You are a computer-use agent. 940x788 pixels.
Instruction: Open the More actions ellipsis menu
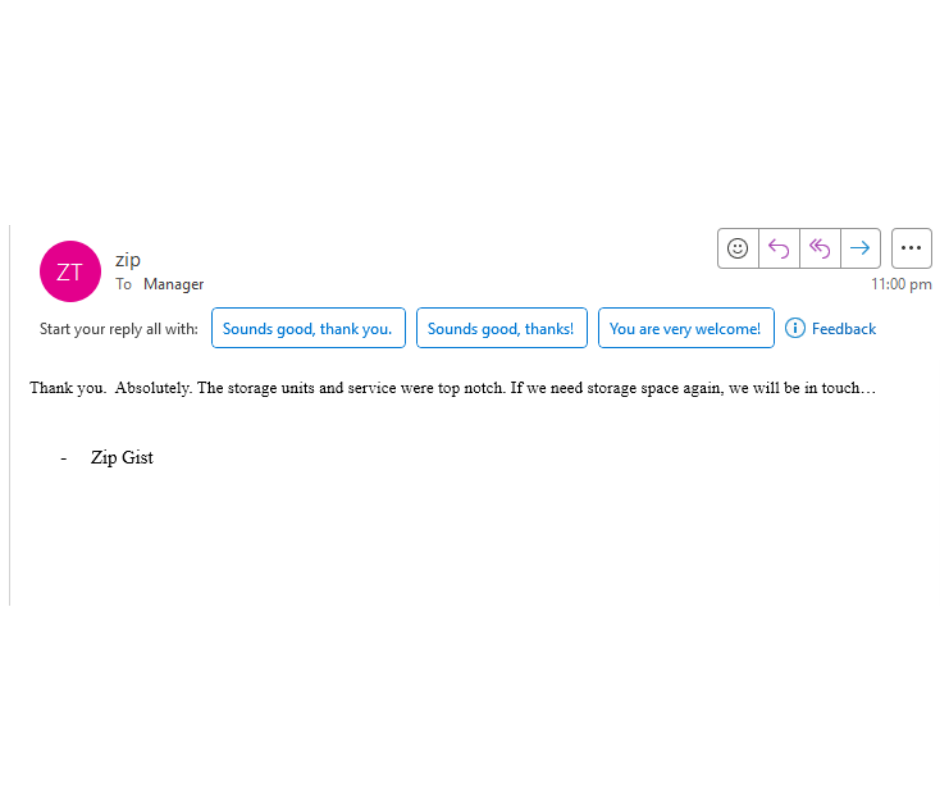tap(911, 249)
